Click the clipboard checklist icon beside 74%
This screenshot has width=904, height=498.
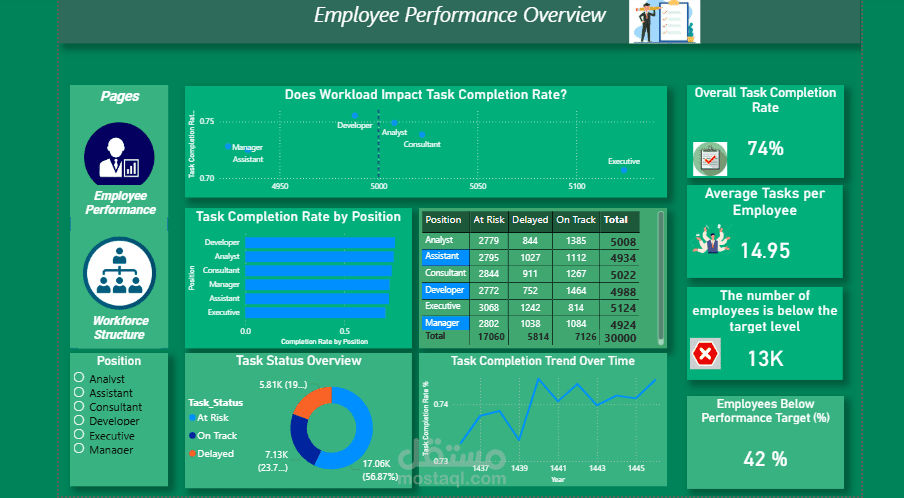click(710, 159)
